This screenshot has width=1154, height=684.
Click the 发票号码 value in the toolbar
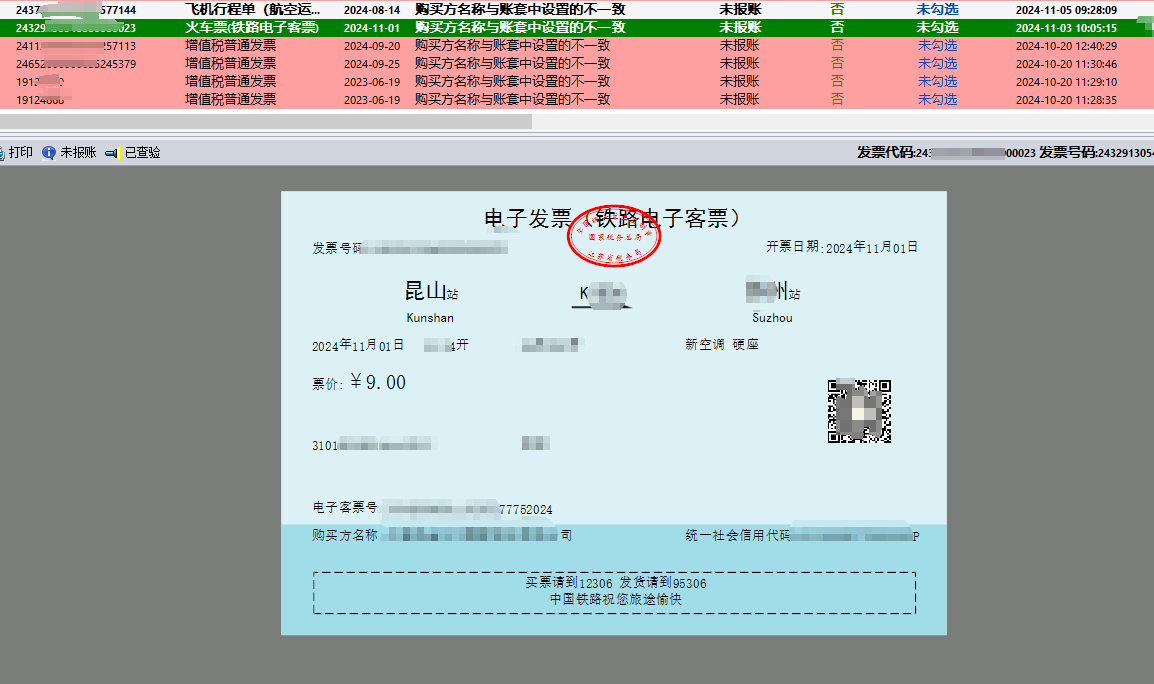click(1125, 152)
